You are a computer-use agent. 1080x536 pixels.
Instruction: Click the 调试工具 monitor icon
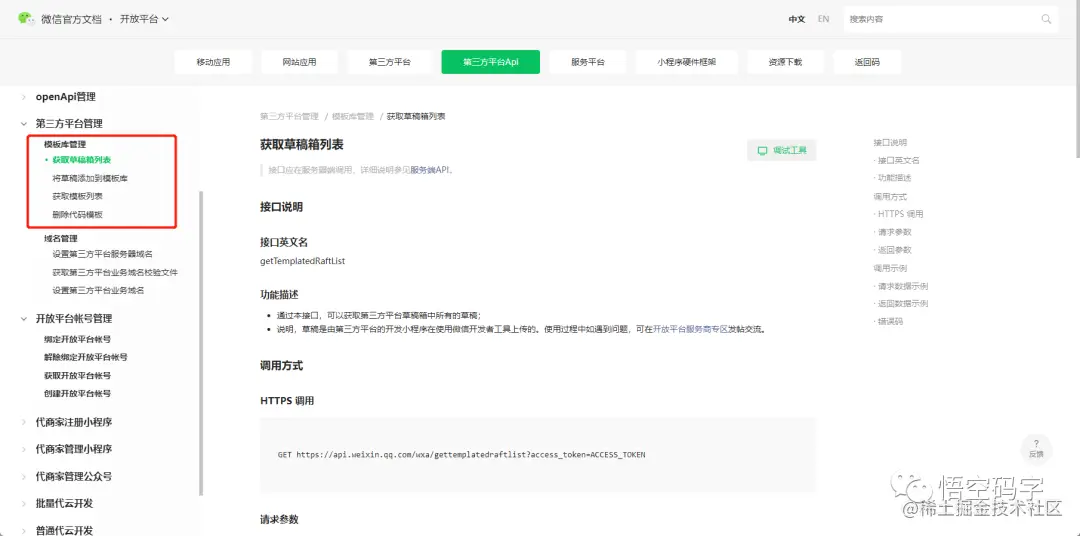pyautogui.click(x=762, y=150)
